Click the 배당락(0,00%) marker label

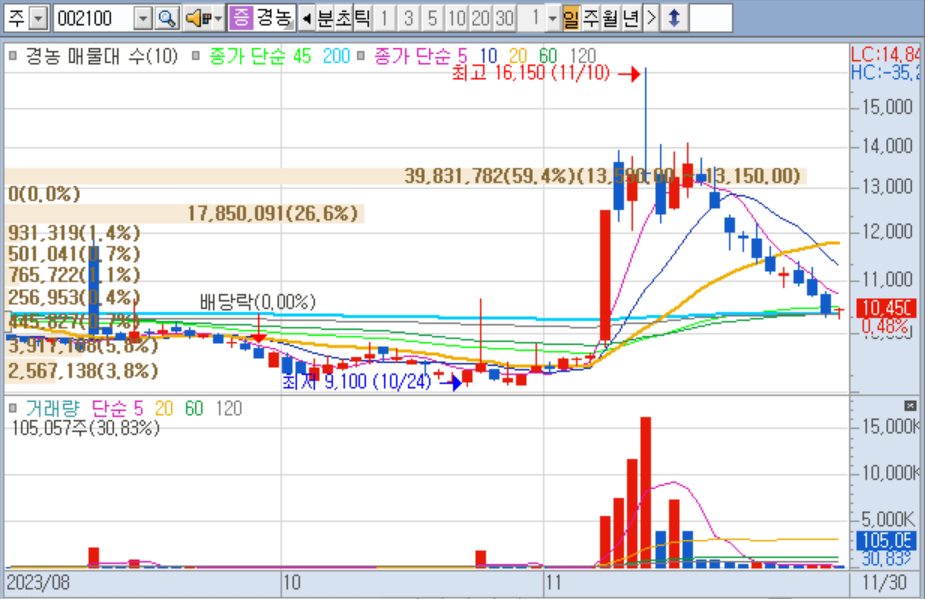coord(257,302)
